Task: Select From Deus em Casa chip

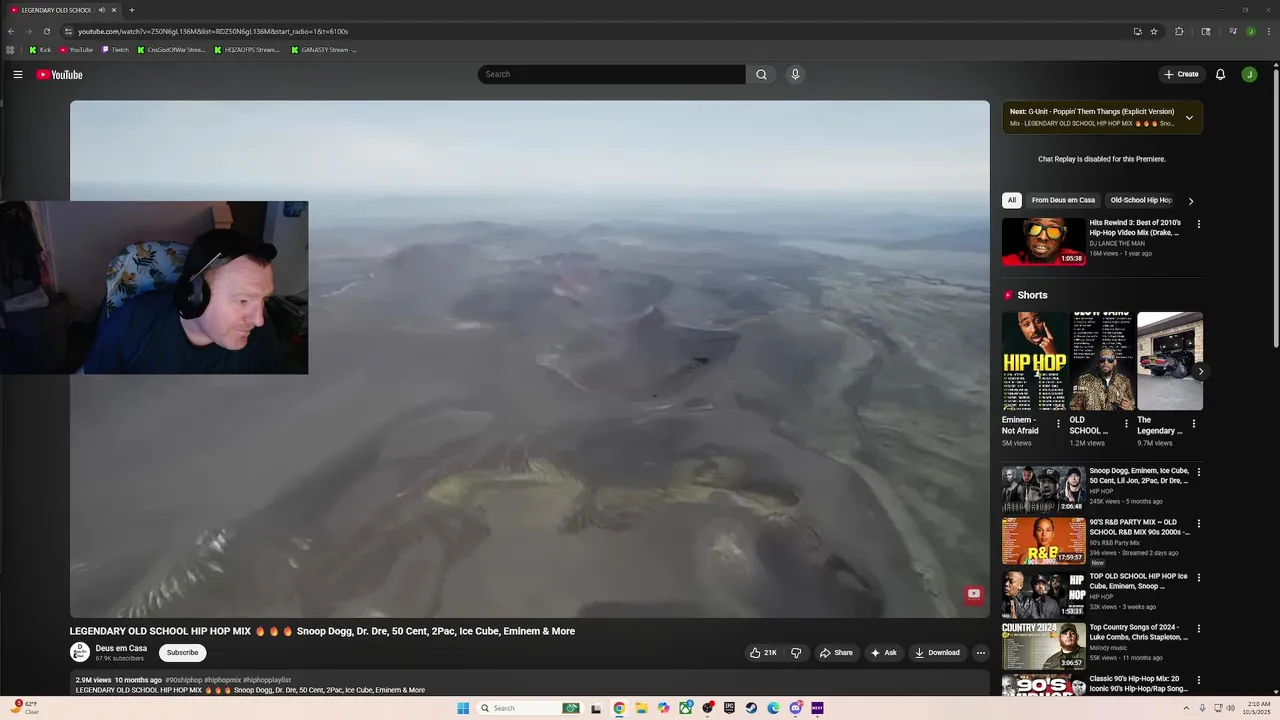Action: (x=1063, y=200)
